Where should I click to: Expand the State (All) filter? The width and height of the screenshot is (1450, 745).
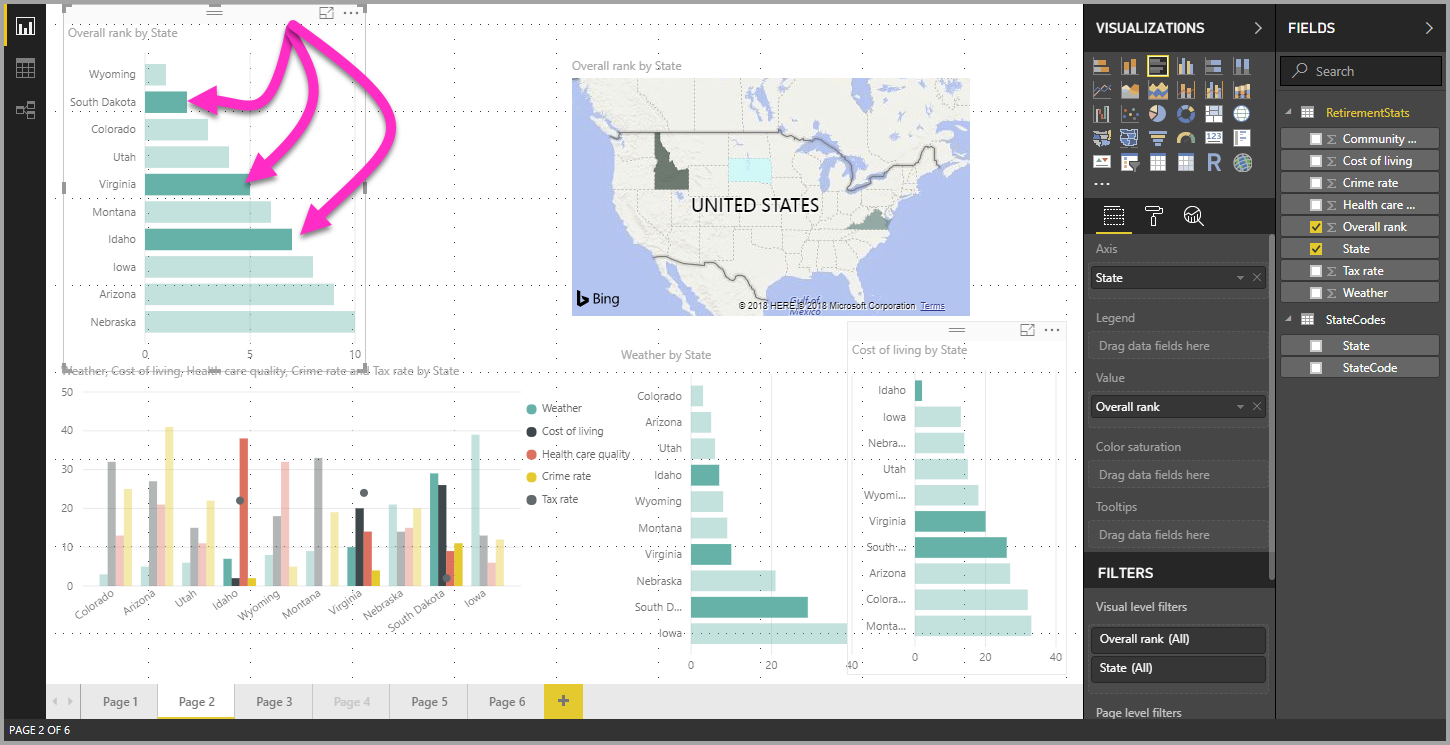point(1178,668)
